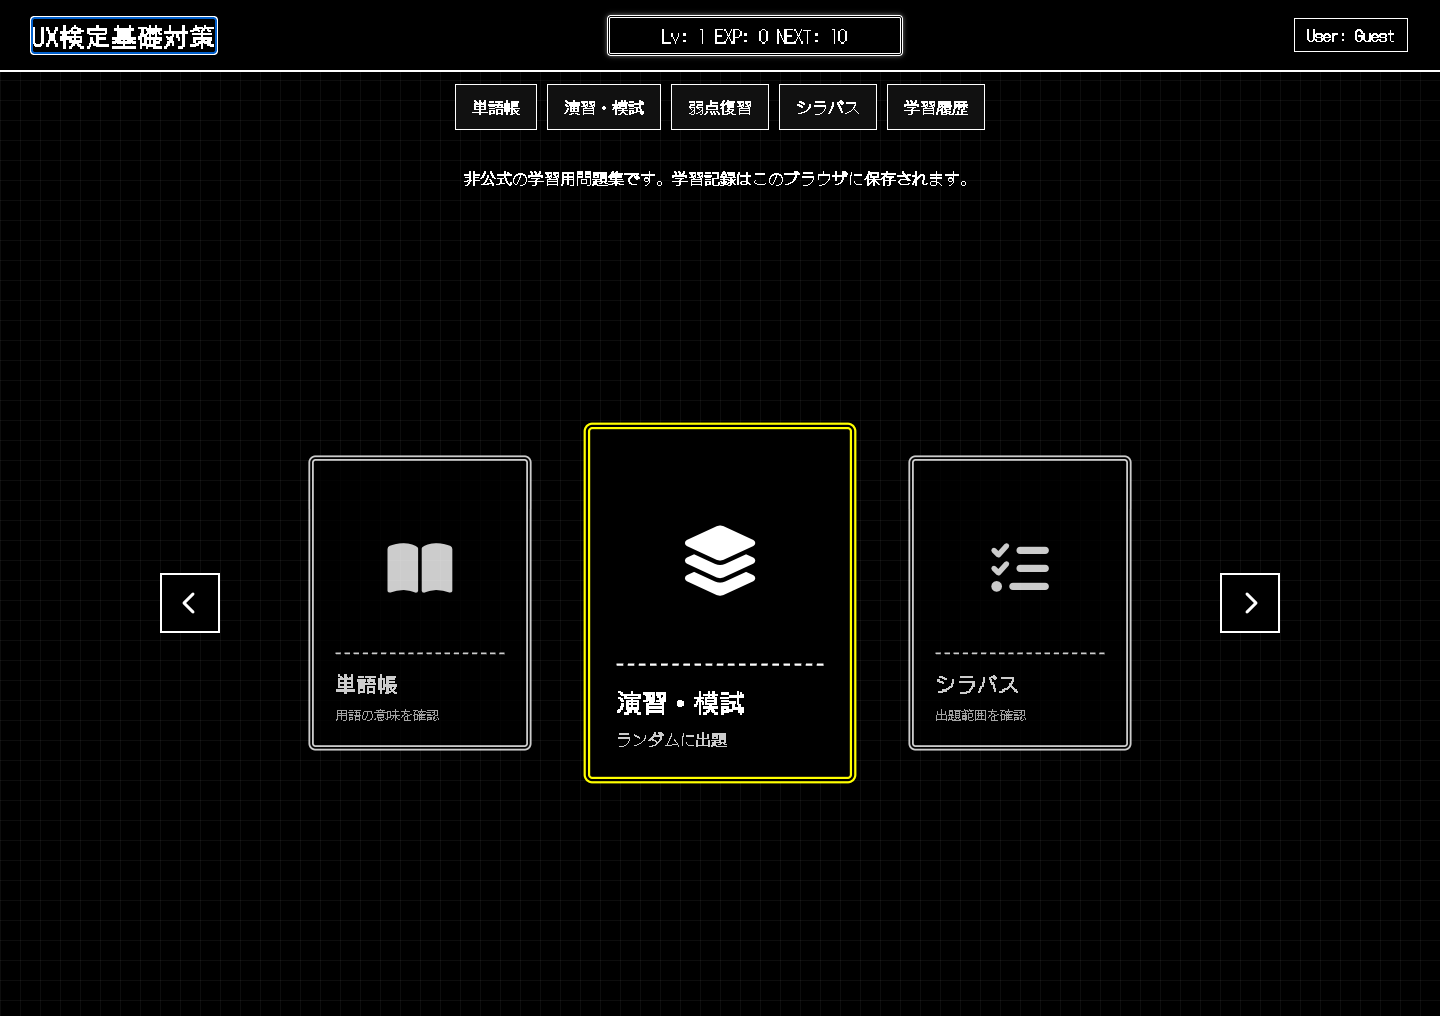
Task: Click the checklist icon on シラバス card
Action: point(1020,568)
